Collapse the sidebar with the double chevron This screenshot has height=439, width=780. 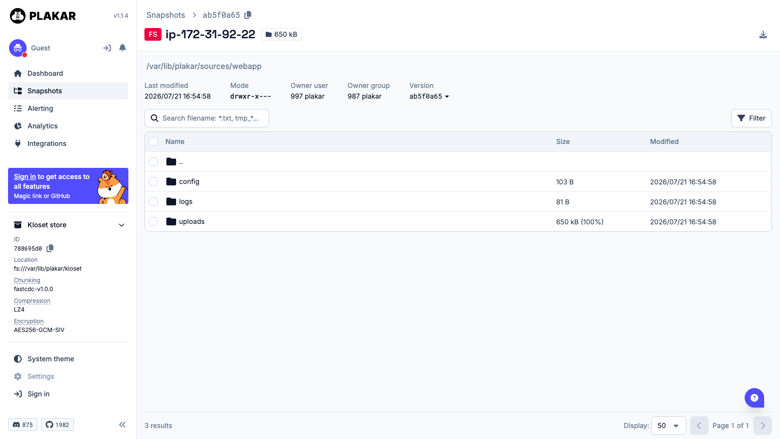pos(122,425)
